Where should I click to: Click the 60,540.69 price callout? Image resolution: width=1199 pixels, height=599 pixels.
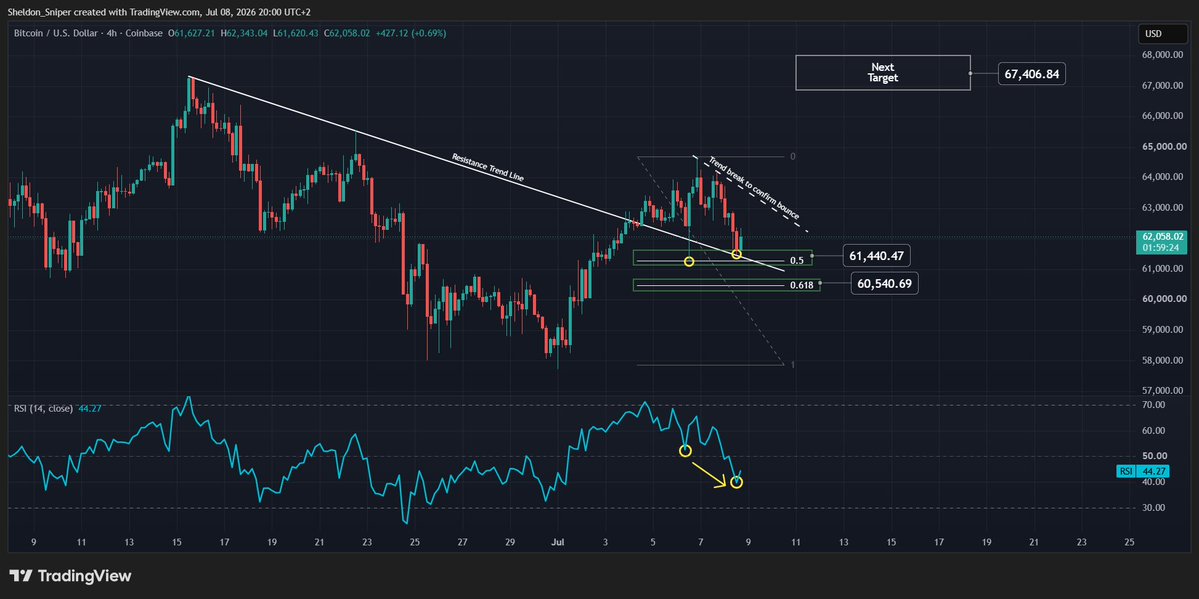(x=885, y=284)
